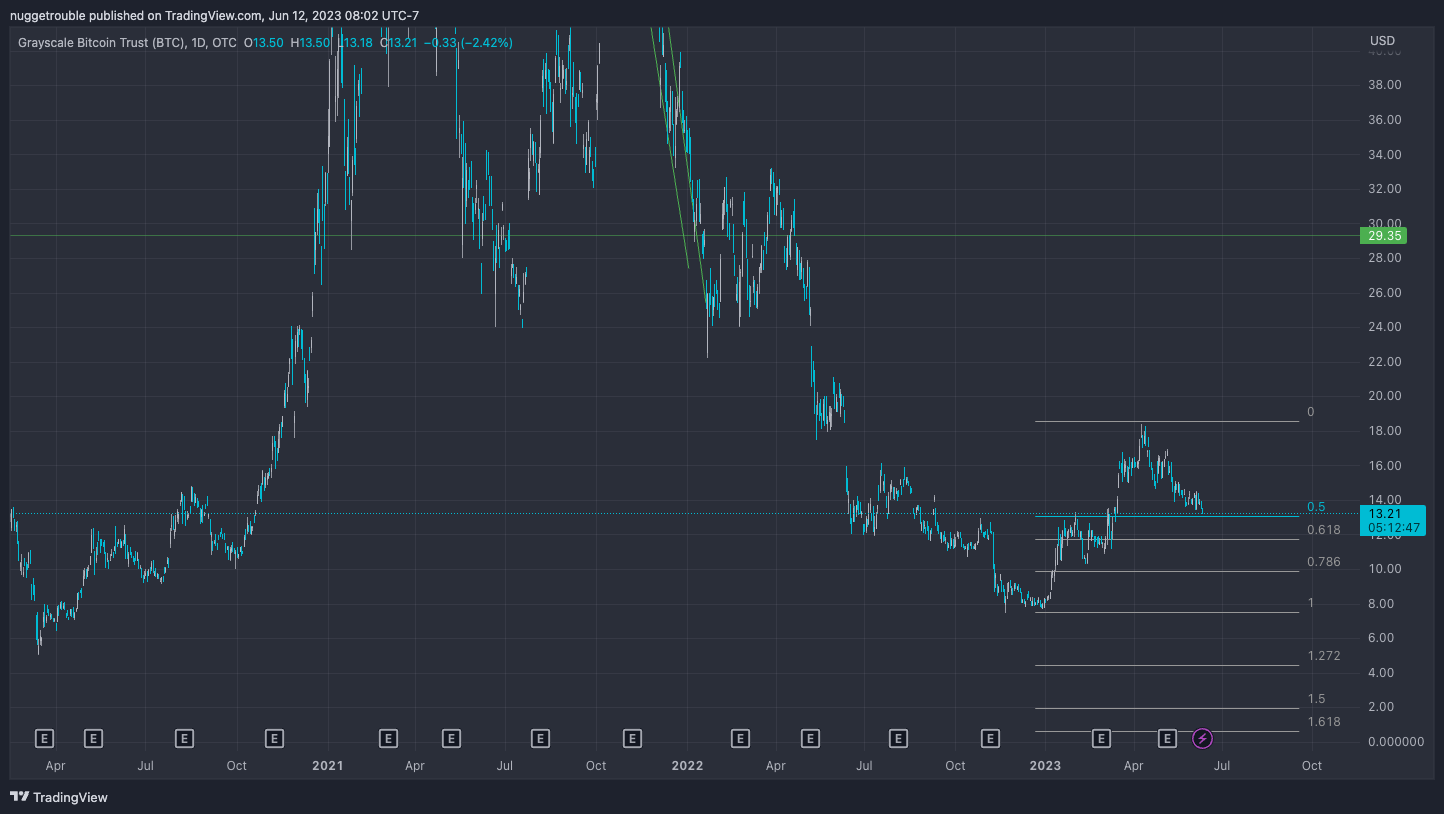Image resolution: width=1444 pixels, height=814 pixels.
Task: Select the Fibonacci 0 level label
Action: [x=1311, y=412]
